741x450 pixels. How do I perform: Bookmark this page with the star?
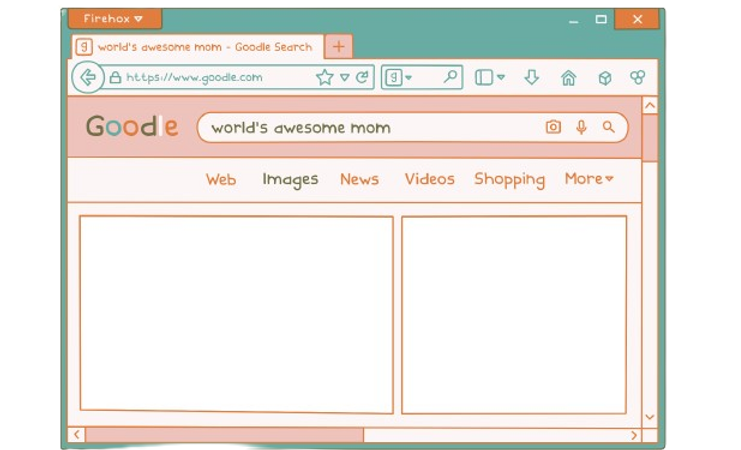325,78
